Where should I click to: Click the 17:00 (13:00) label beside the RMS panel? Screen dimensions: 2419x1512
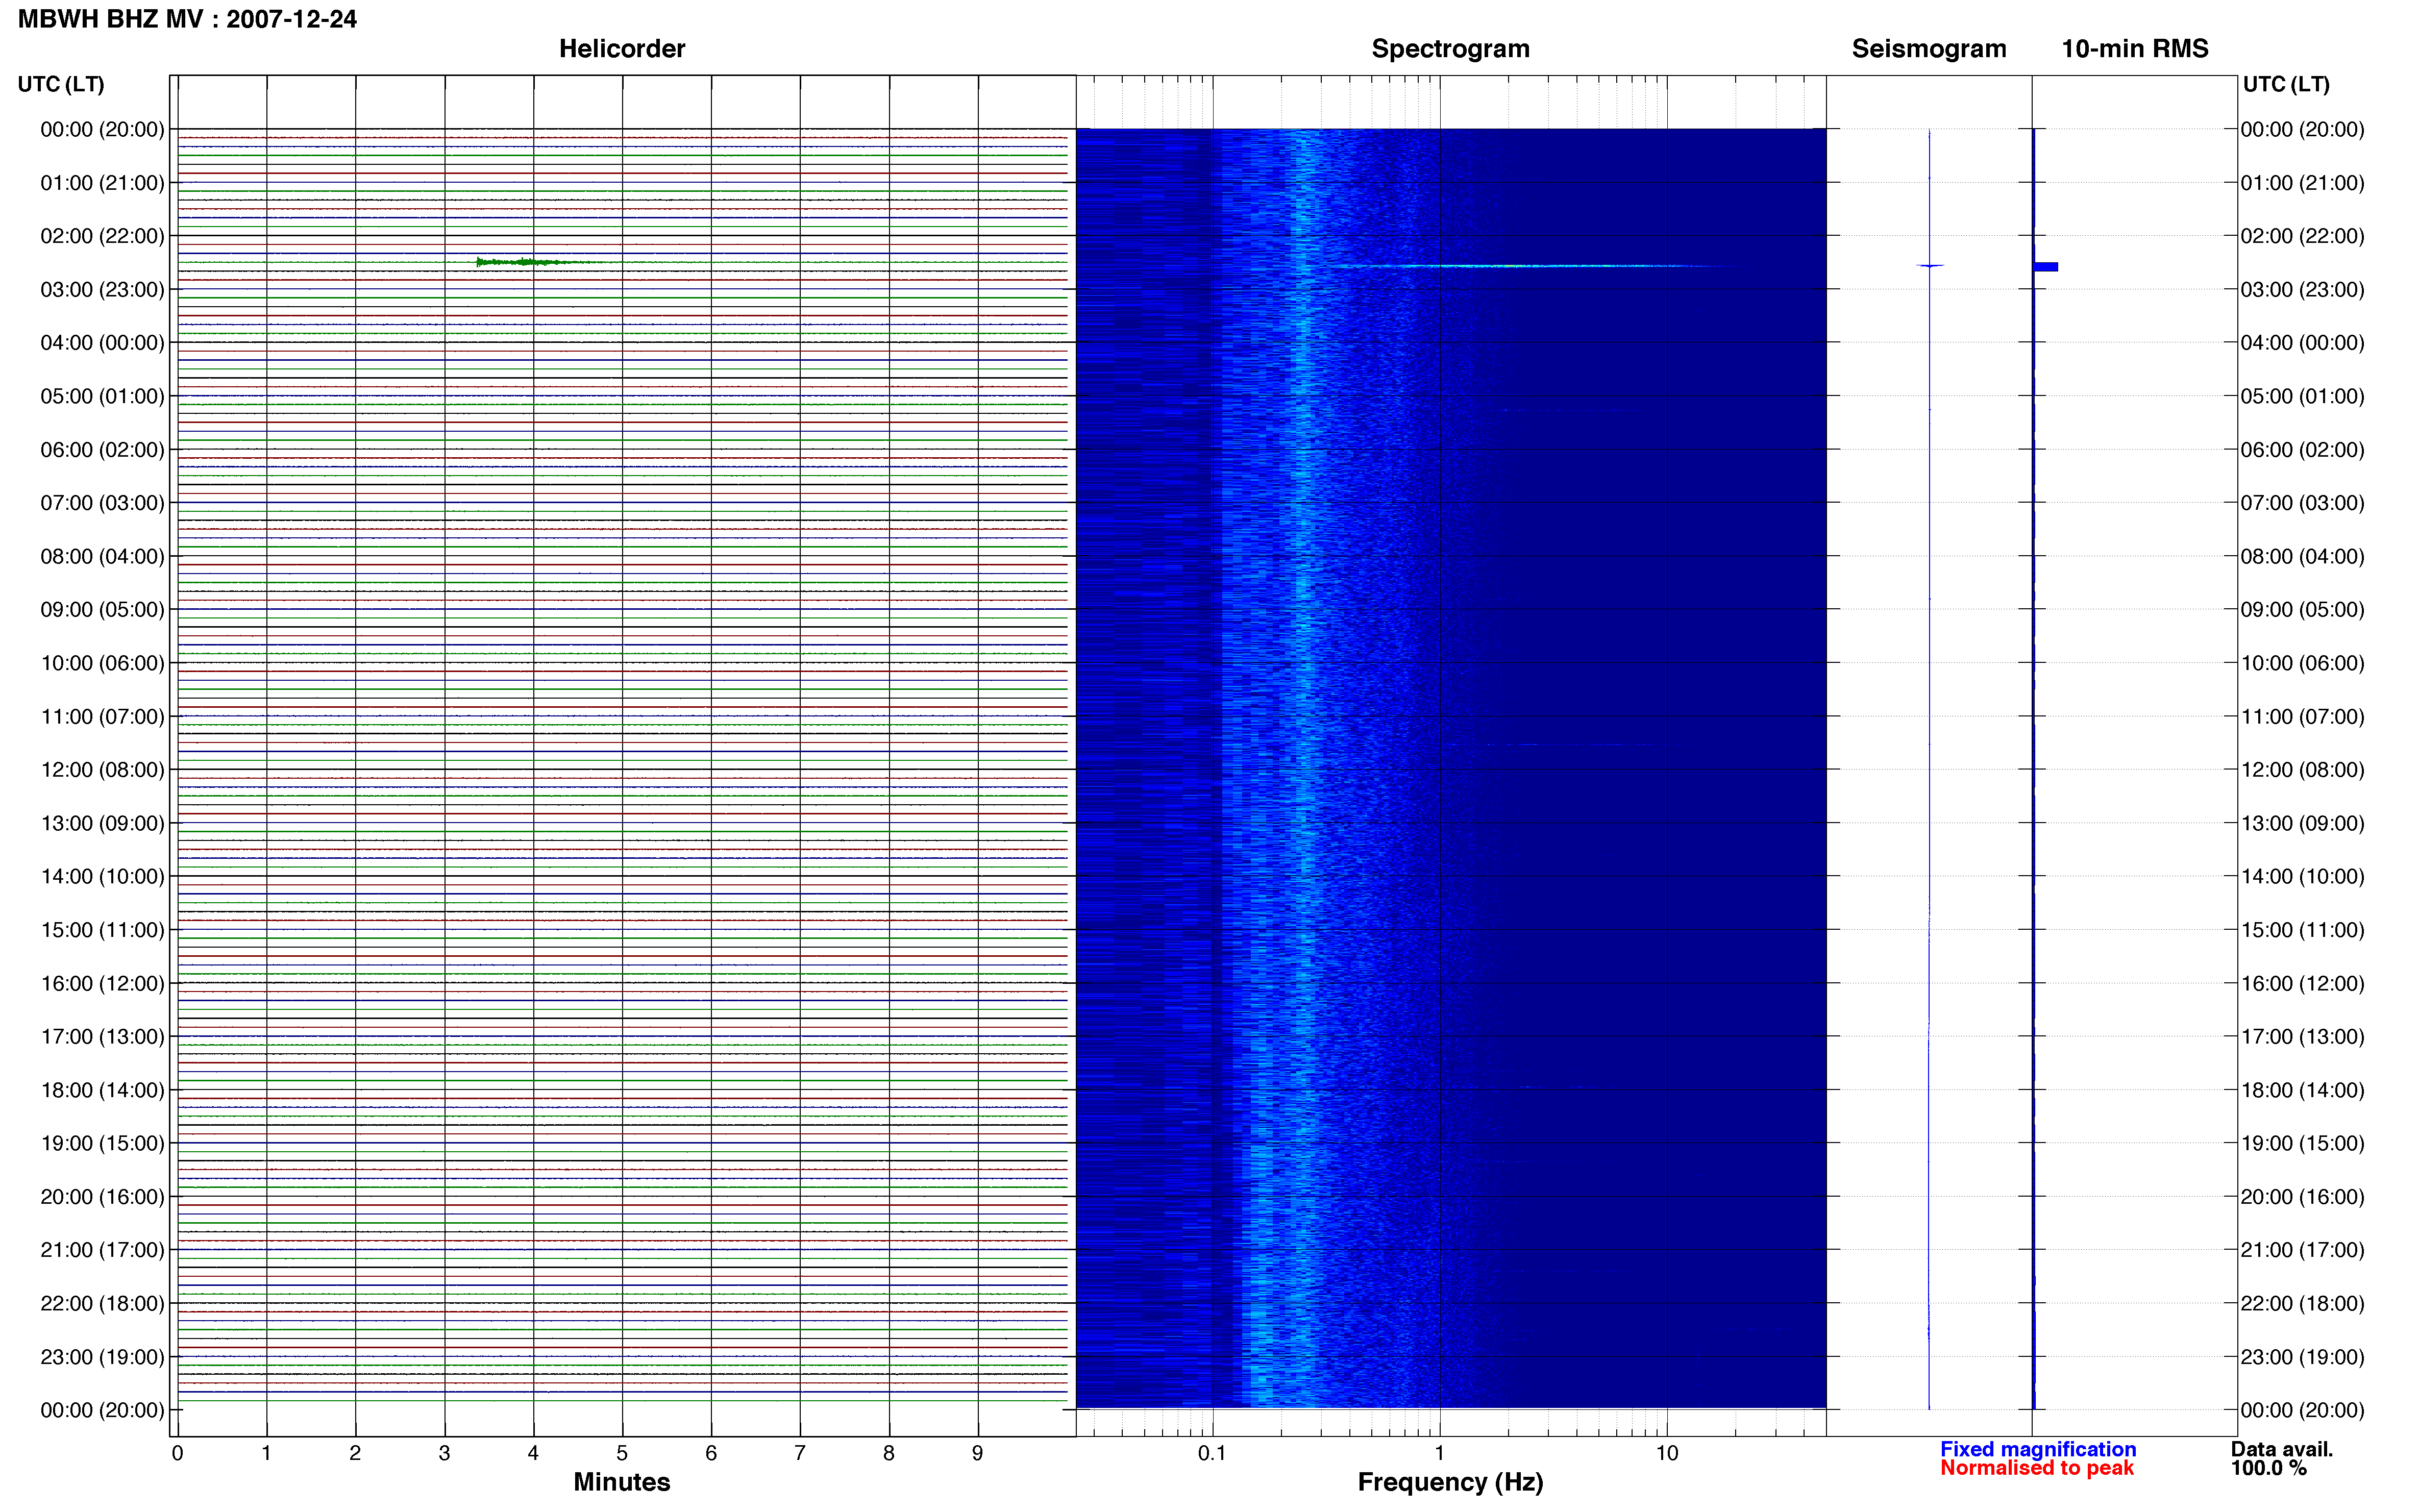(2302, 1037)
